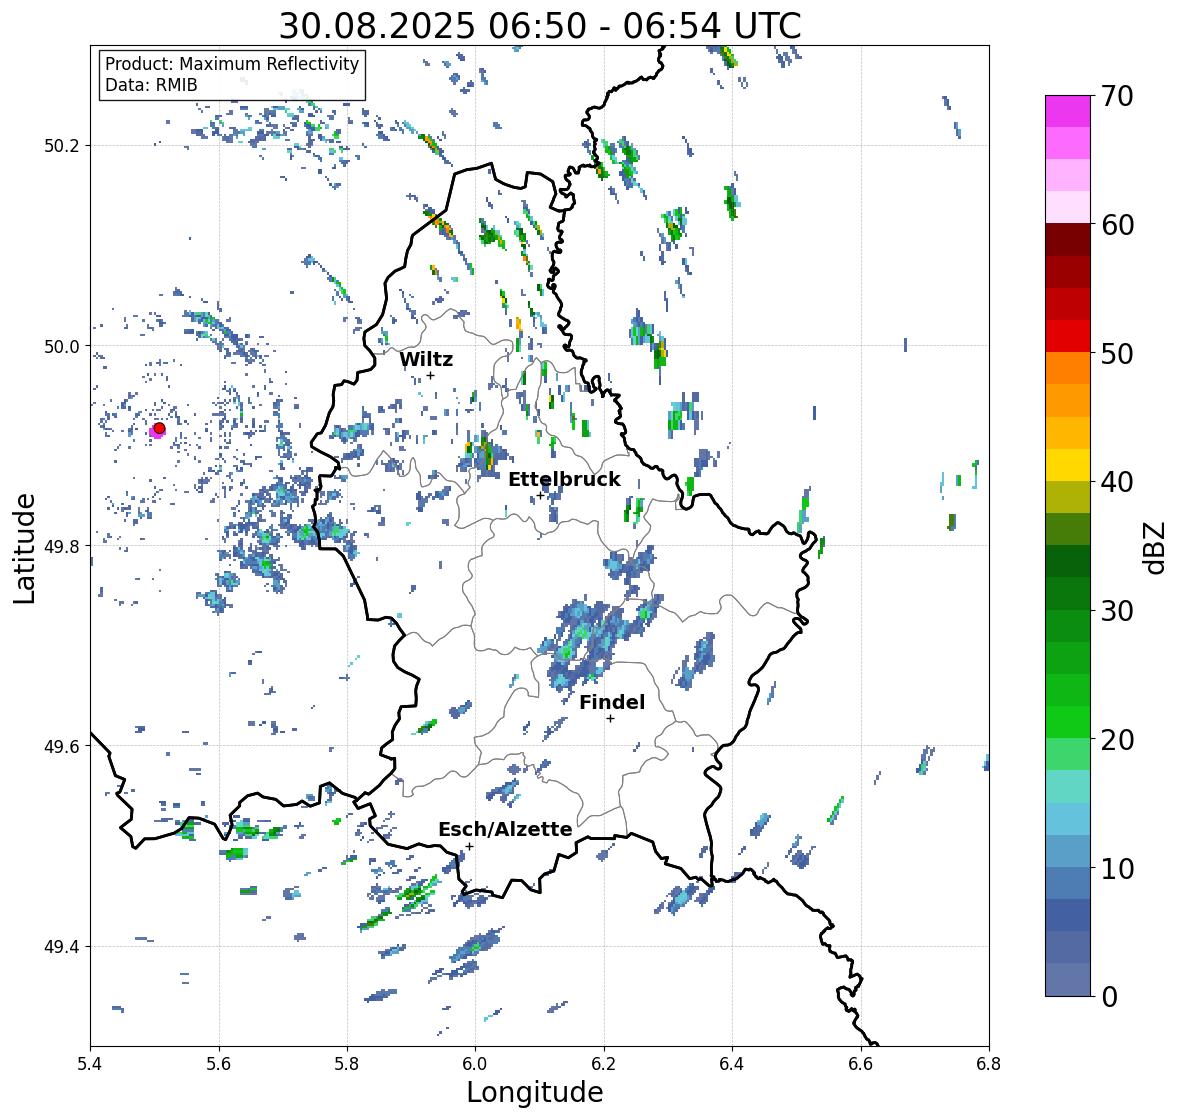Screen dimensions: 1179x1117
Task: Click the dBZ colorbar label
Action: coord(1156,547)
